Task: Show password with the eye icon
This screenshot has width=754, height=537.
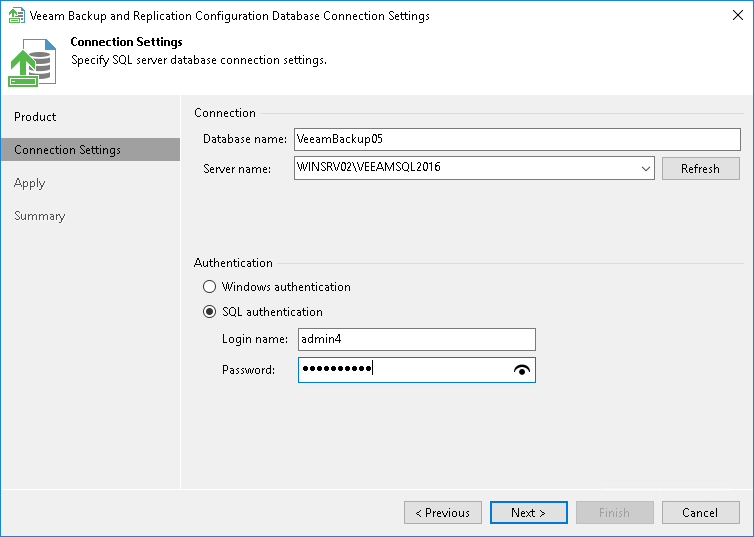Action: pos(522,370)
